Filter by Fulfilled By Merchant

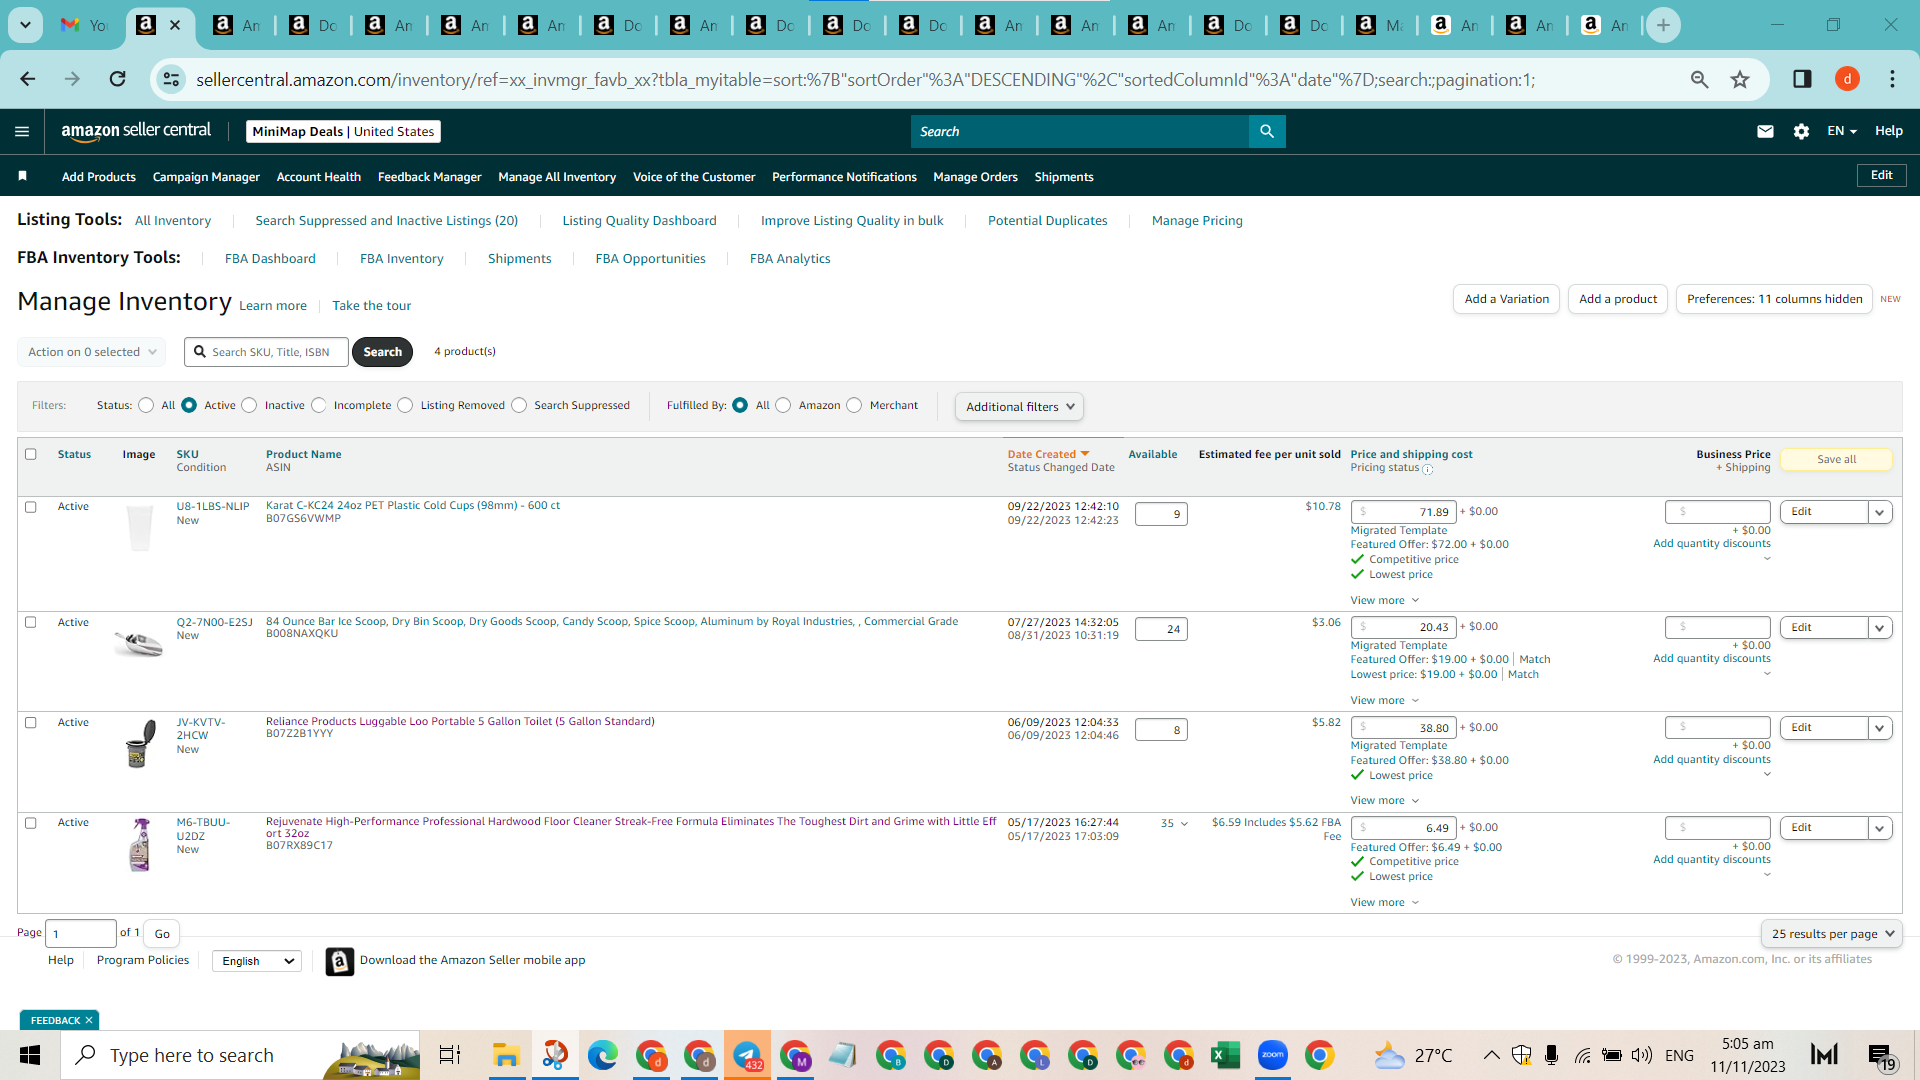coord(854,405)
